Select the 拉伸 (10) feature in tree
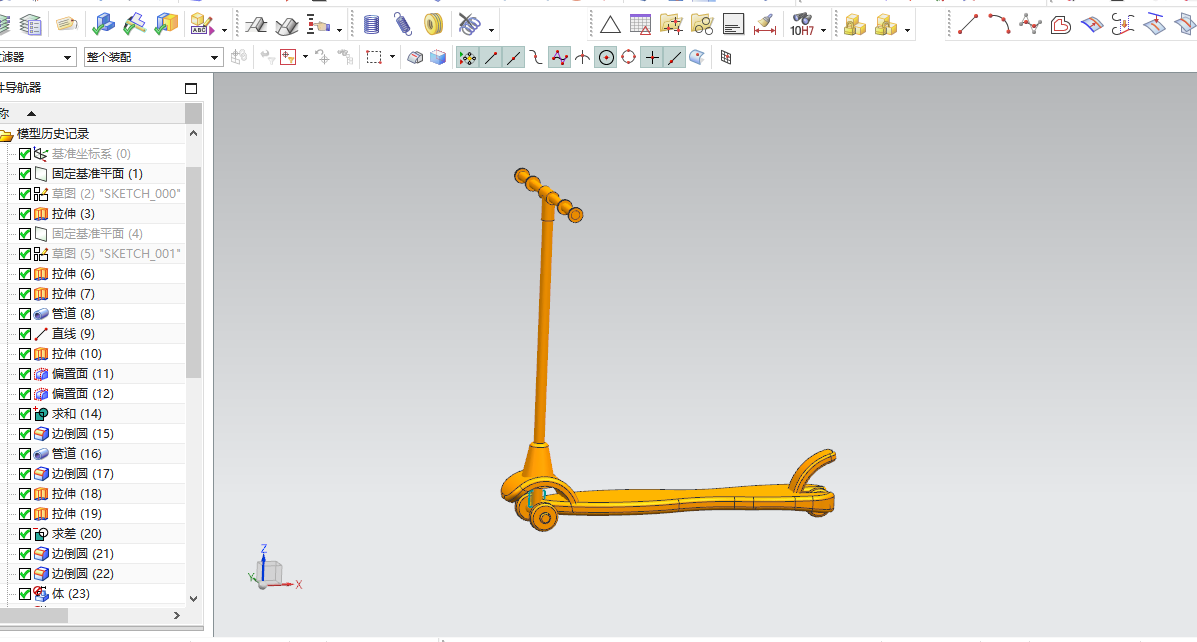 click(x=76, y=353)
